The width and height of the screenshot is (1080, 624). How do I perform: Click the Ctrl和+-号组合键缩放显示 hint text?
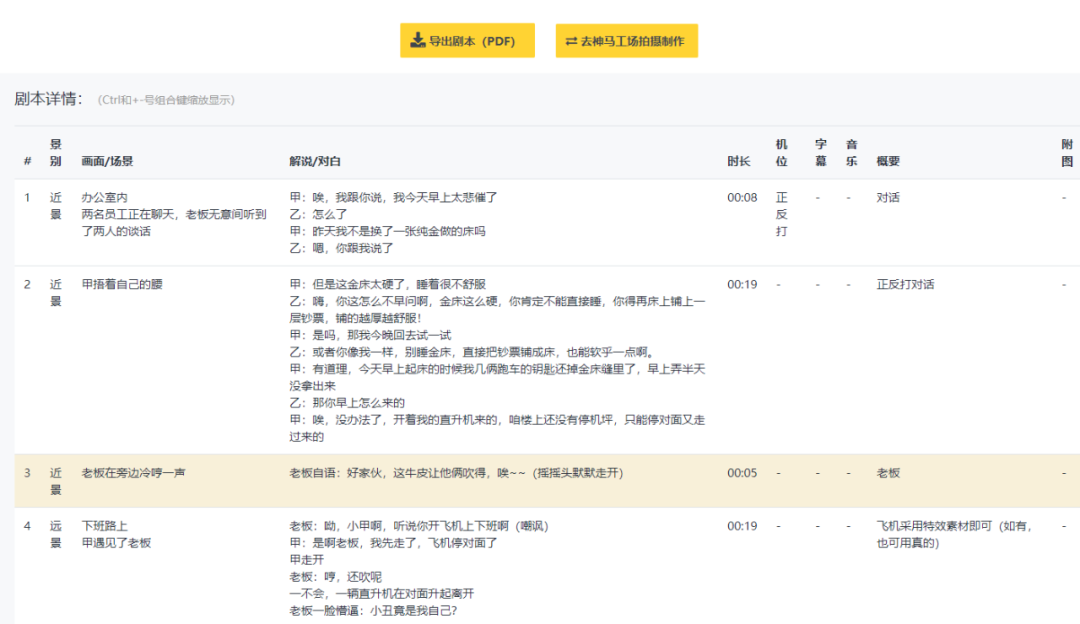pyautogui.click(x=166, y=100)
